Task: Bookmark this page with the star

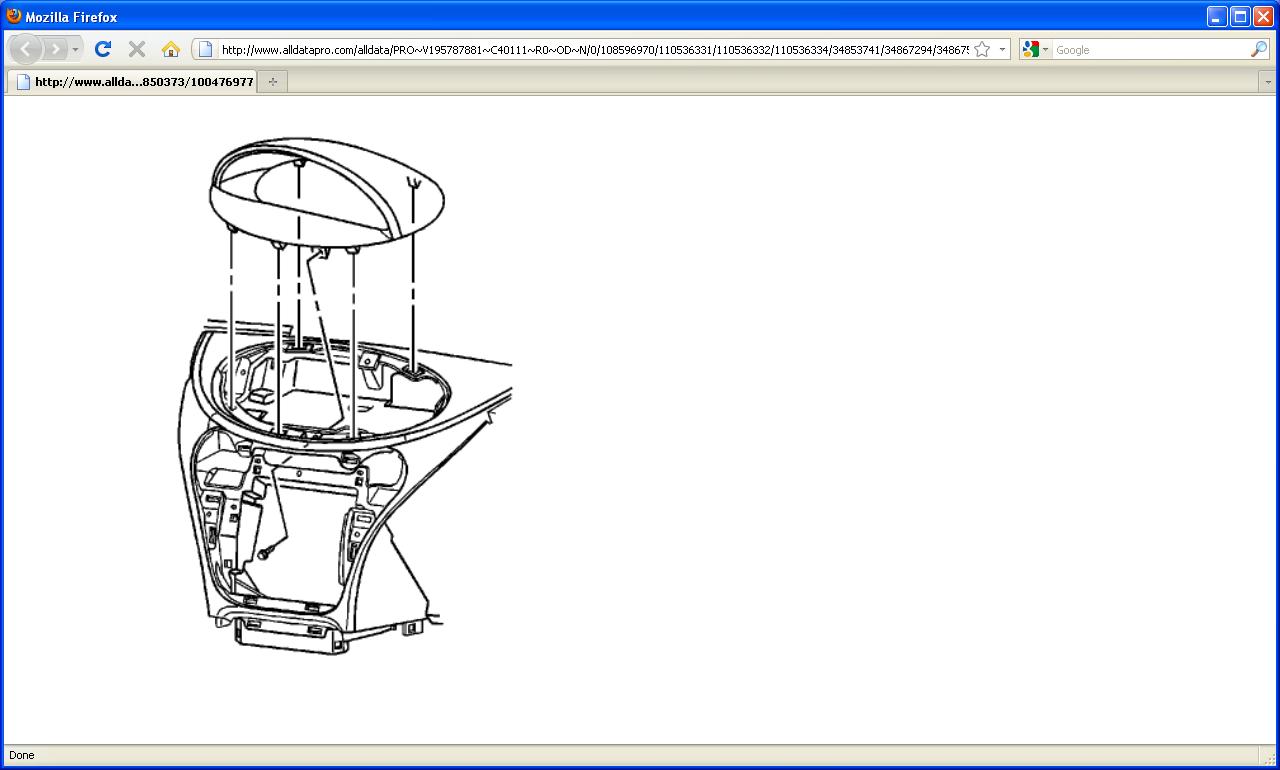Action: tap(982, 49)
